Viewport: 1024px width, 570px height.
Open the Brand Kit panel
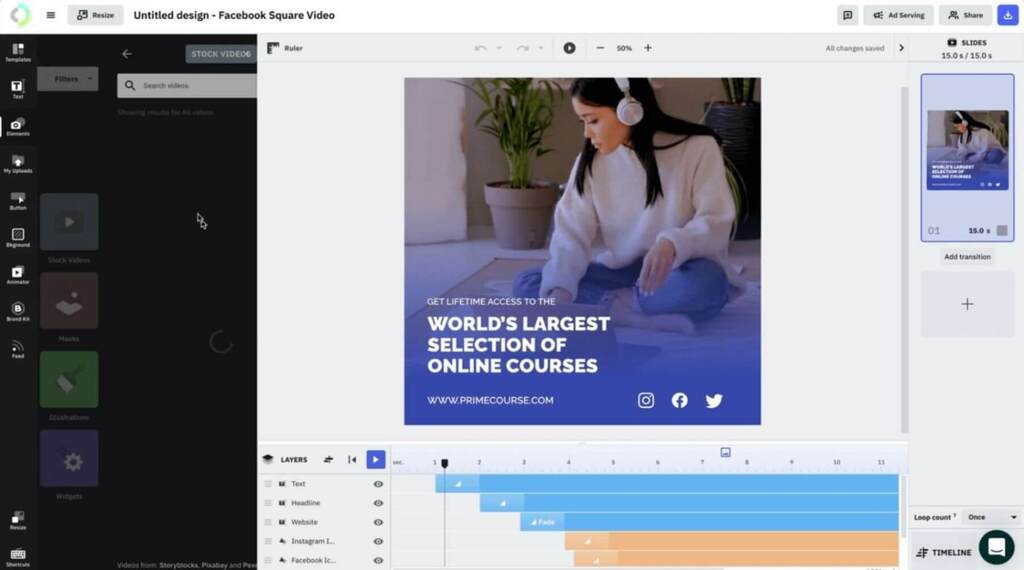point(17,311)
